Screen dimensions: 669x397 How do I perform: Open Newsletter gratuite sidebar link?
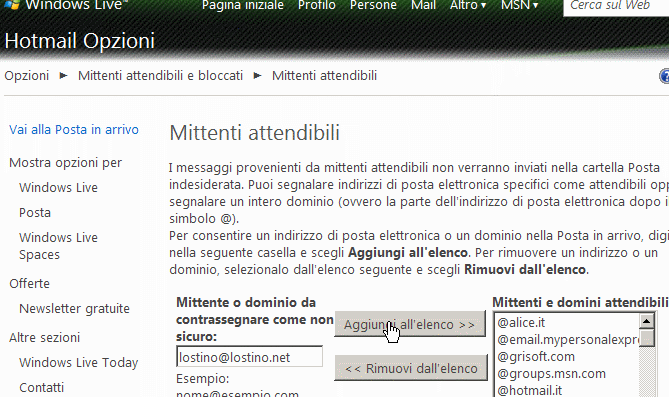74,308
